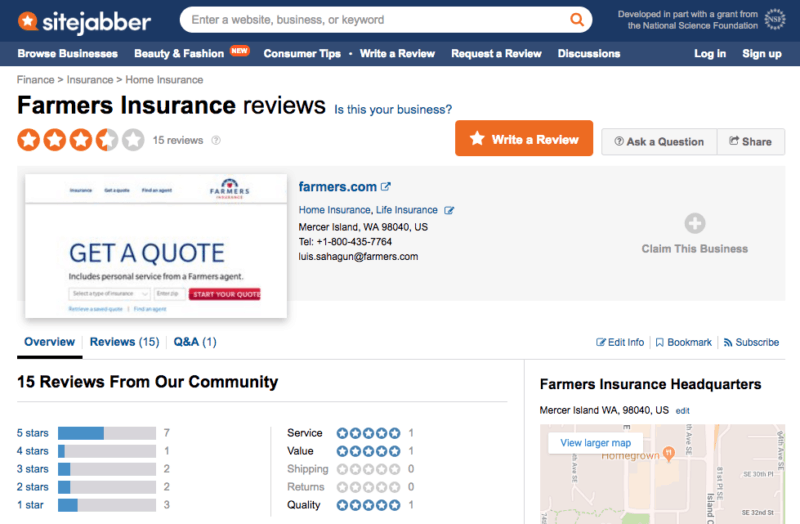Click the Sitejabber logo
This screenshot has height=524, width=800.
click(x=84, y=20)
